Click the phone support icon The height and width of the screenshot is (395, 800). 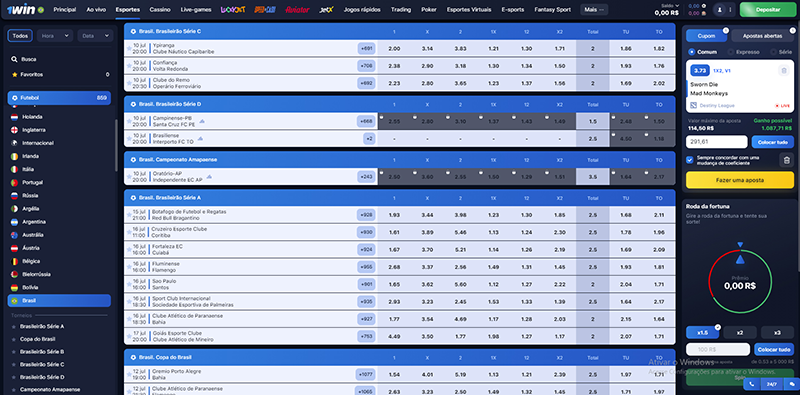[751, 384]
